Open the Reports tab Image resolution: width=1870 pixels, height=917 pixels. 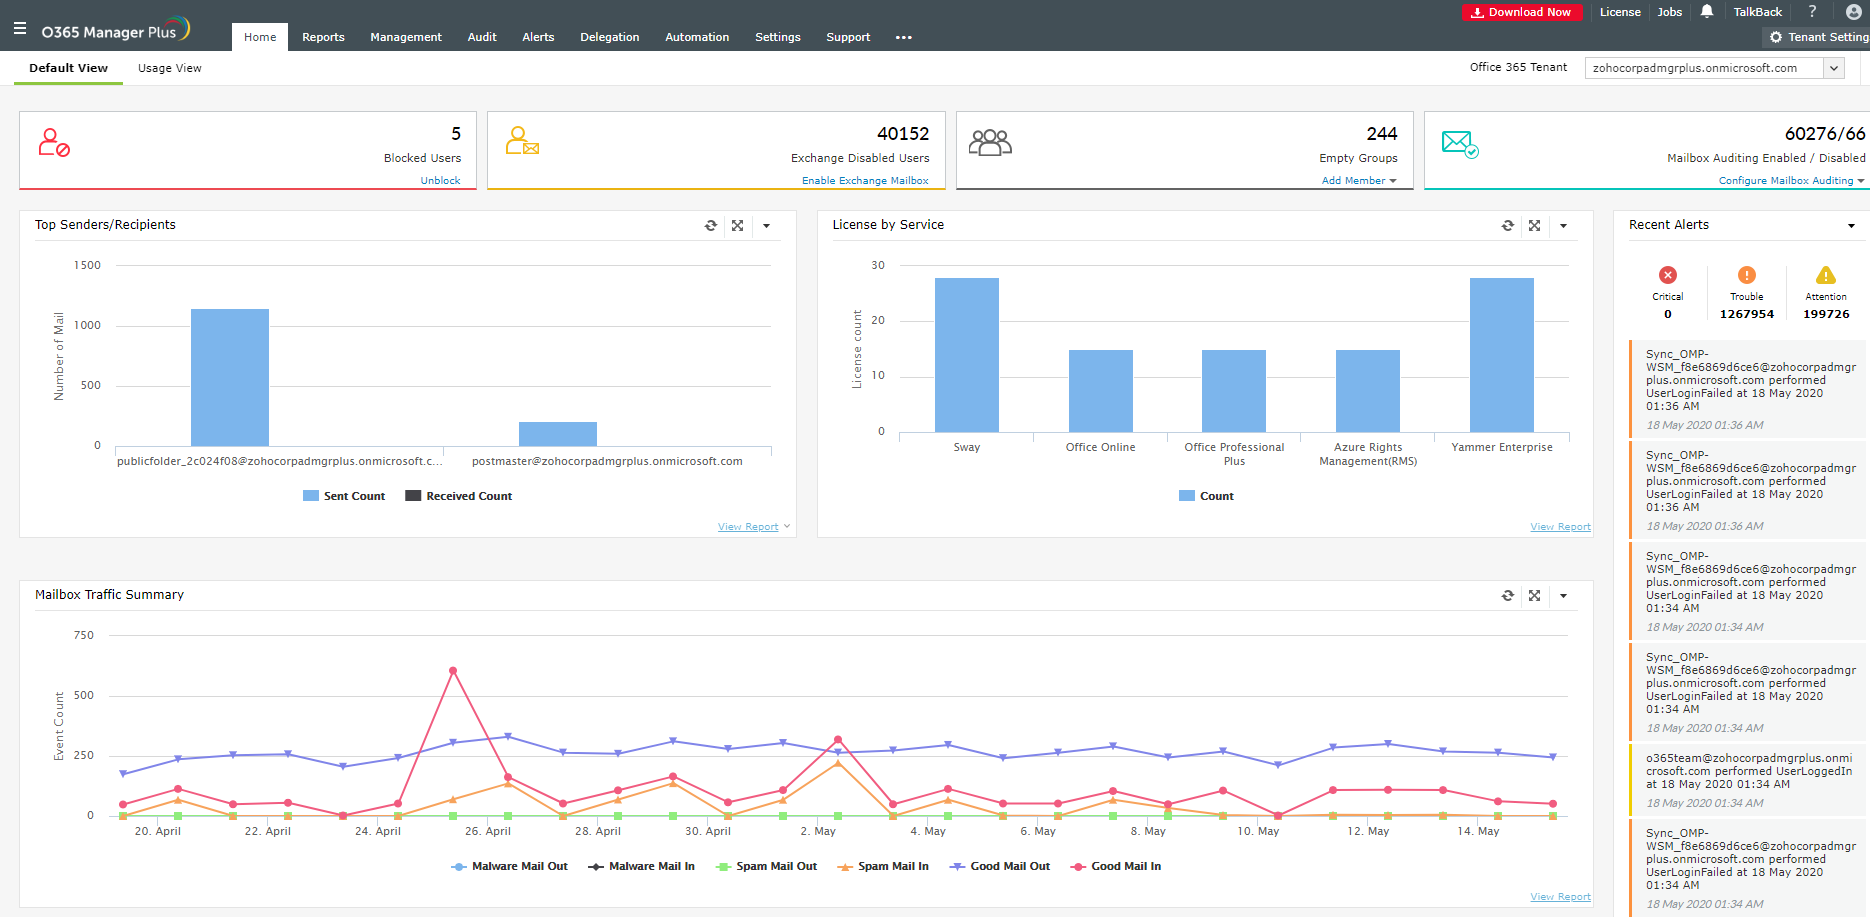click(x=323, y=37)
